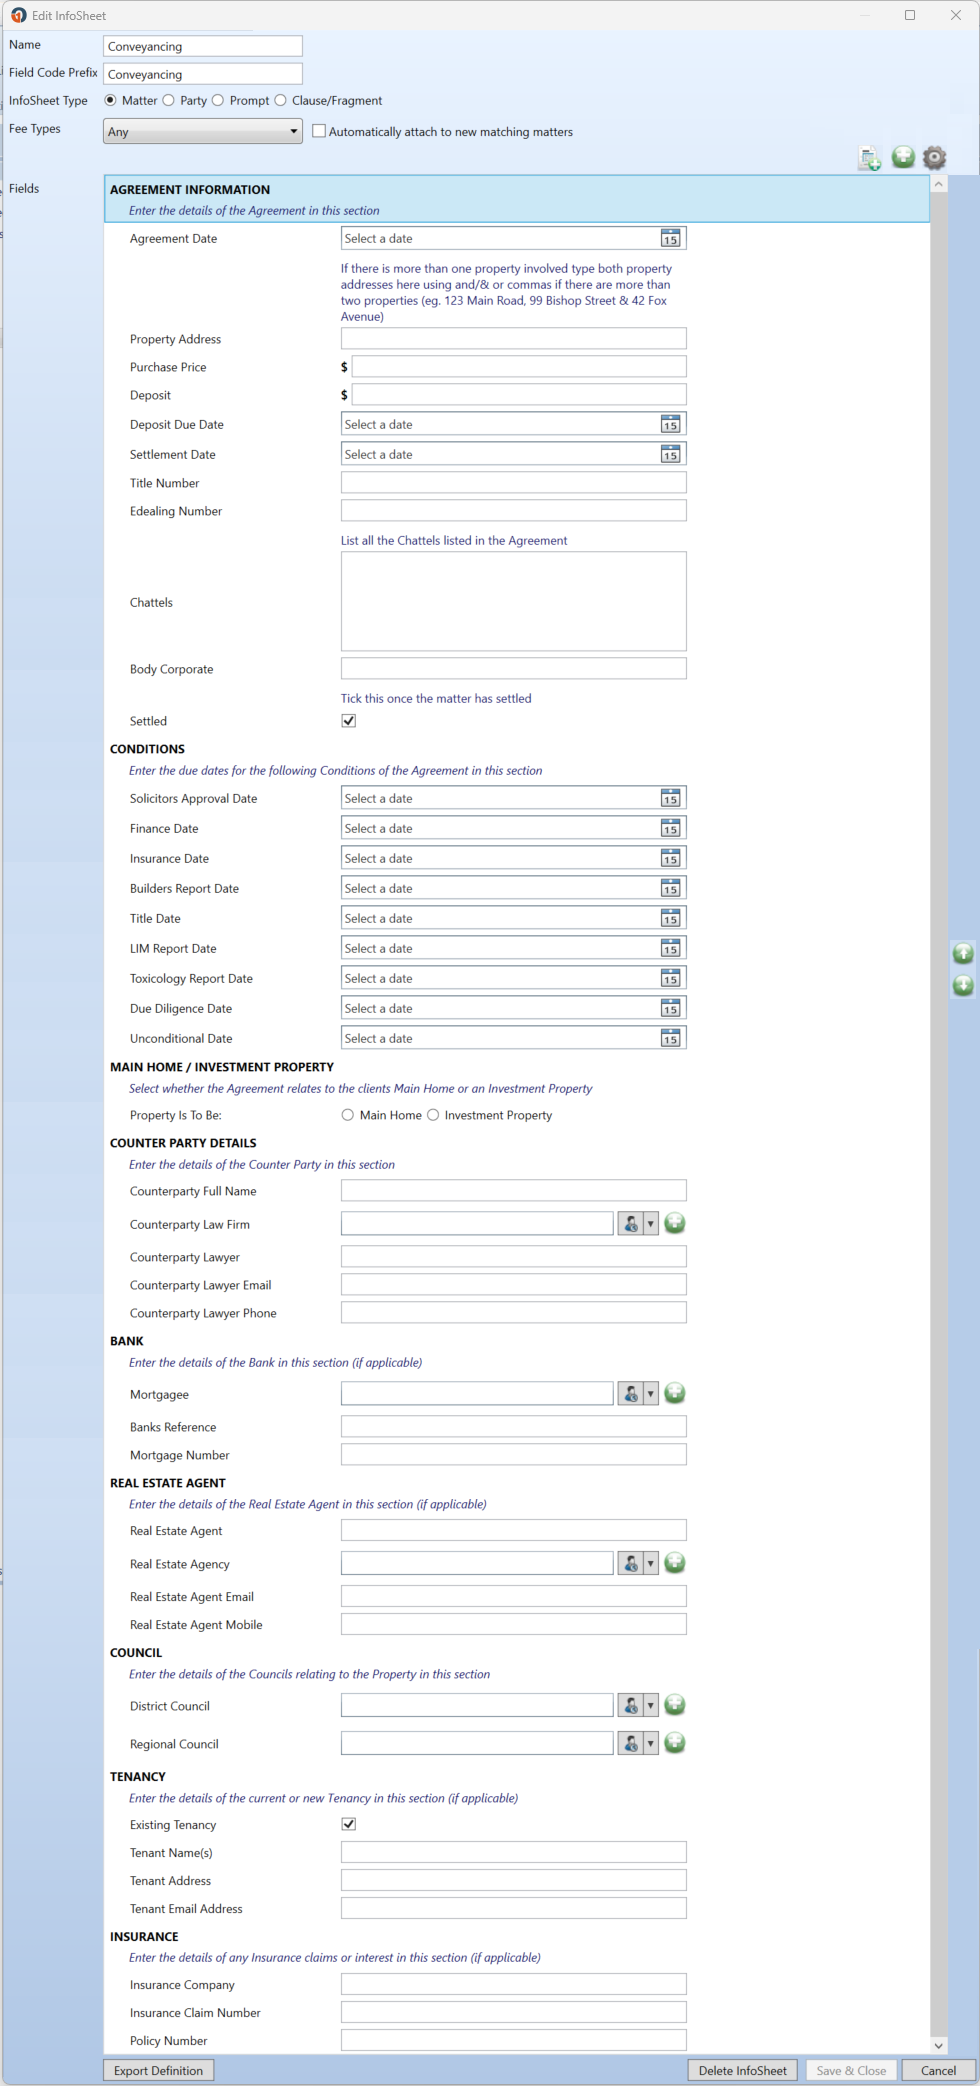The height and width of the screenshot is (2086, 980).
Task: Select the Prompt InfoSheet type
Action: pyautogui.click(x=218, y=100)
